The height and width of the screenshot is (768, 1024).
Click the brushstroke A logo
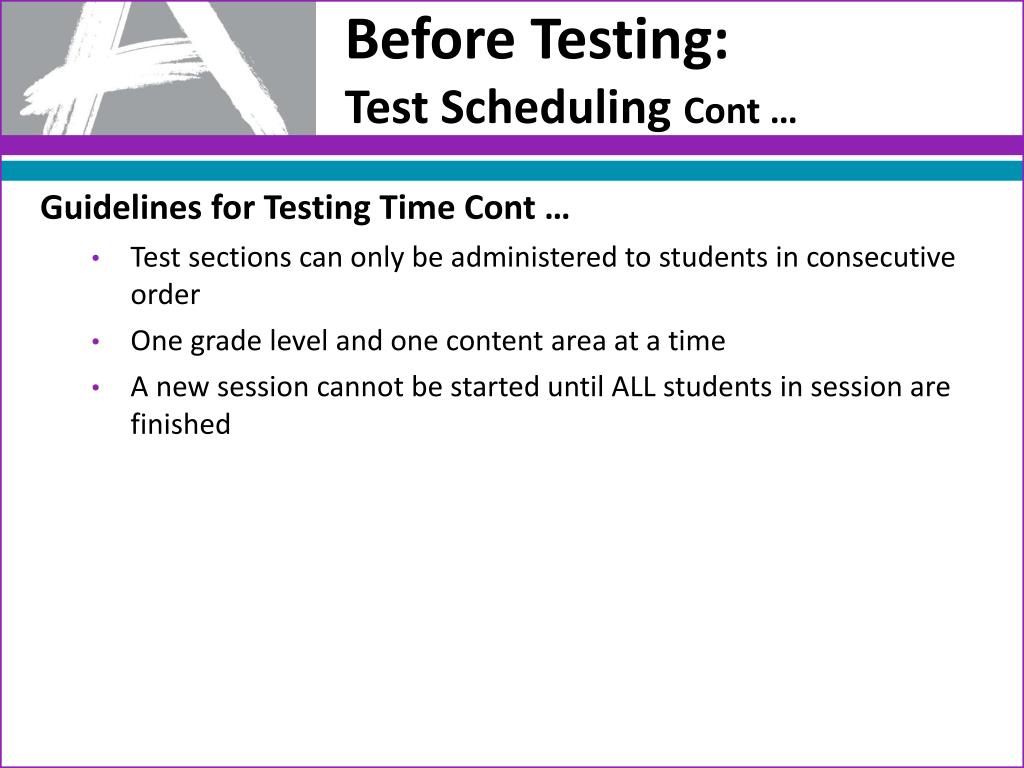coord(153,68)
